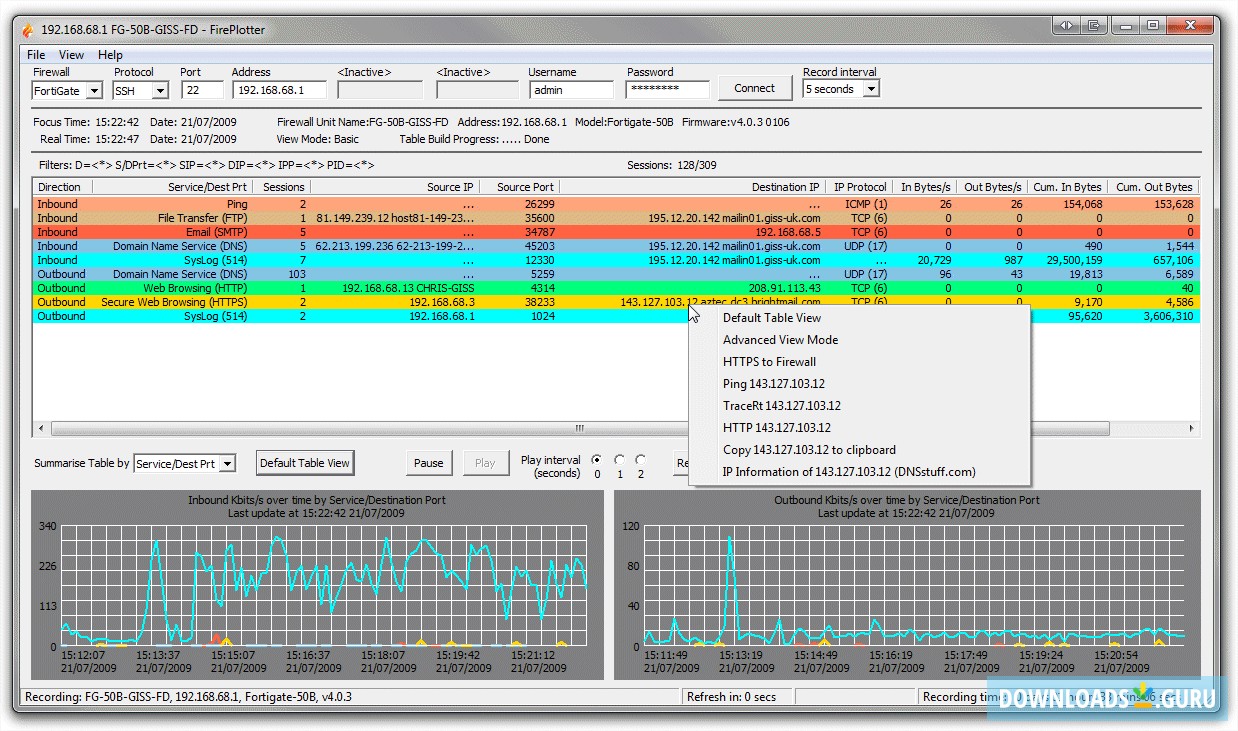Click the Pause button
1238x731 pixels.
pyautogui.click(x=428, y=463)
